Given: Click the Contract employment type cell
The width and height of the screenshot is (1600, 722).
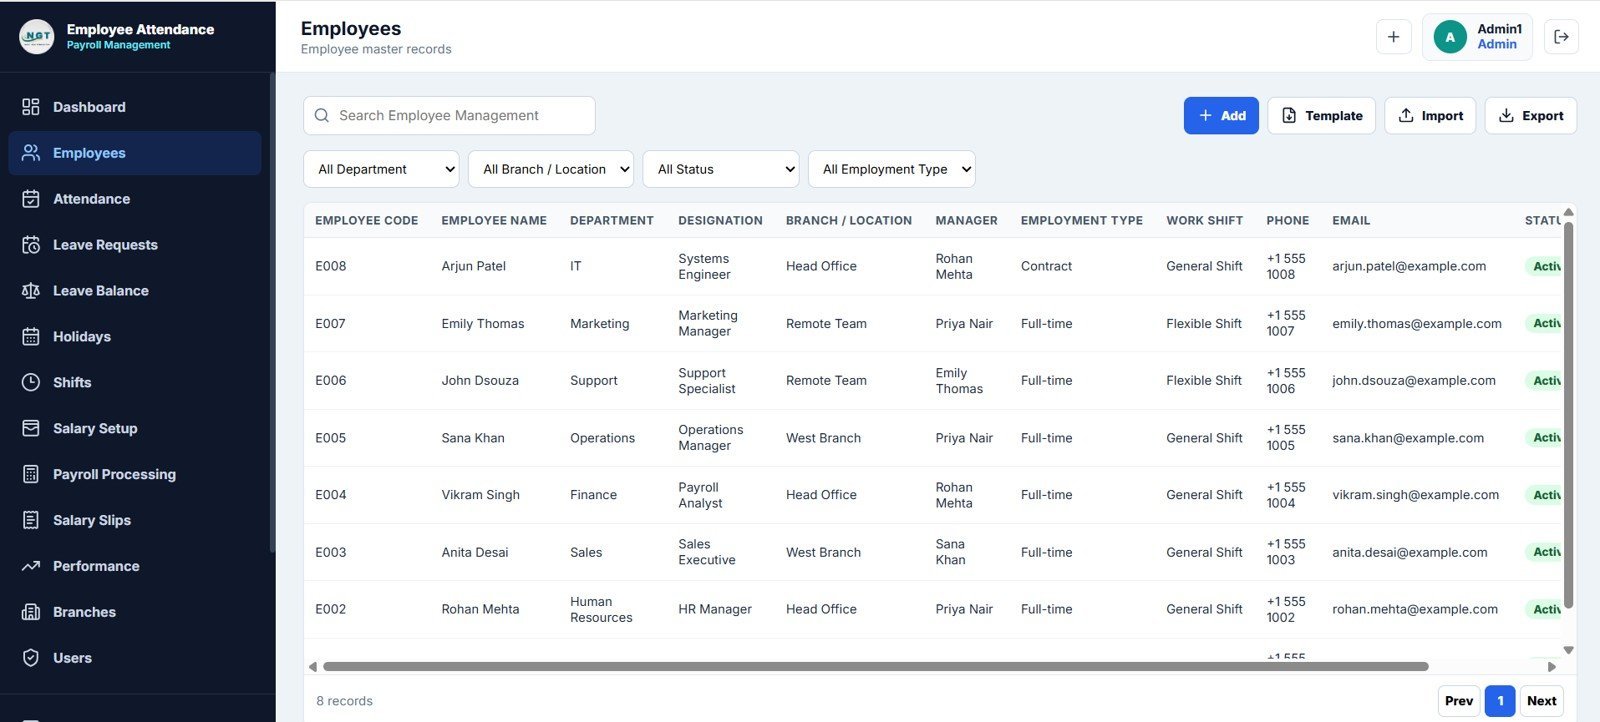Looking at the screenshot, I should pos(1046,266).
